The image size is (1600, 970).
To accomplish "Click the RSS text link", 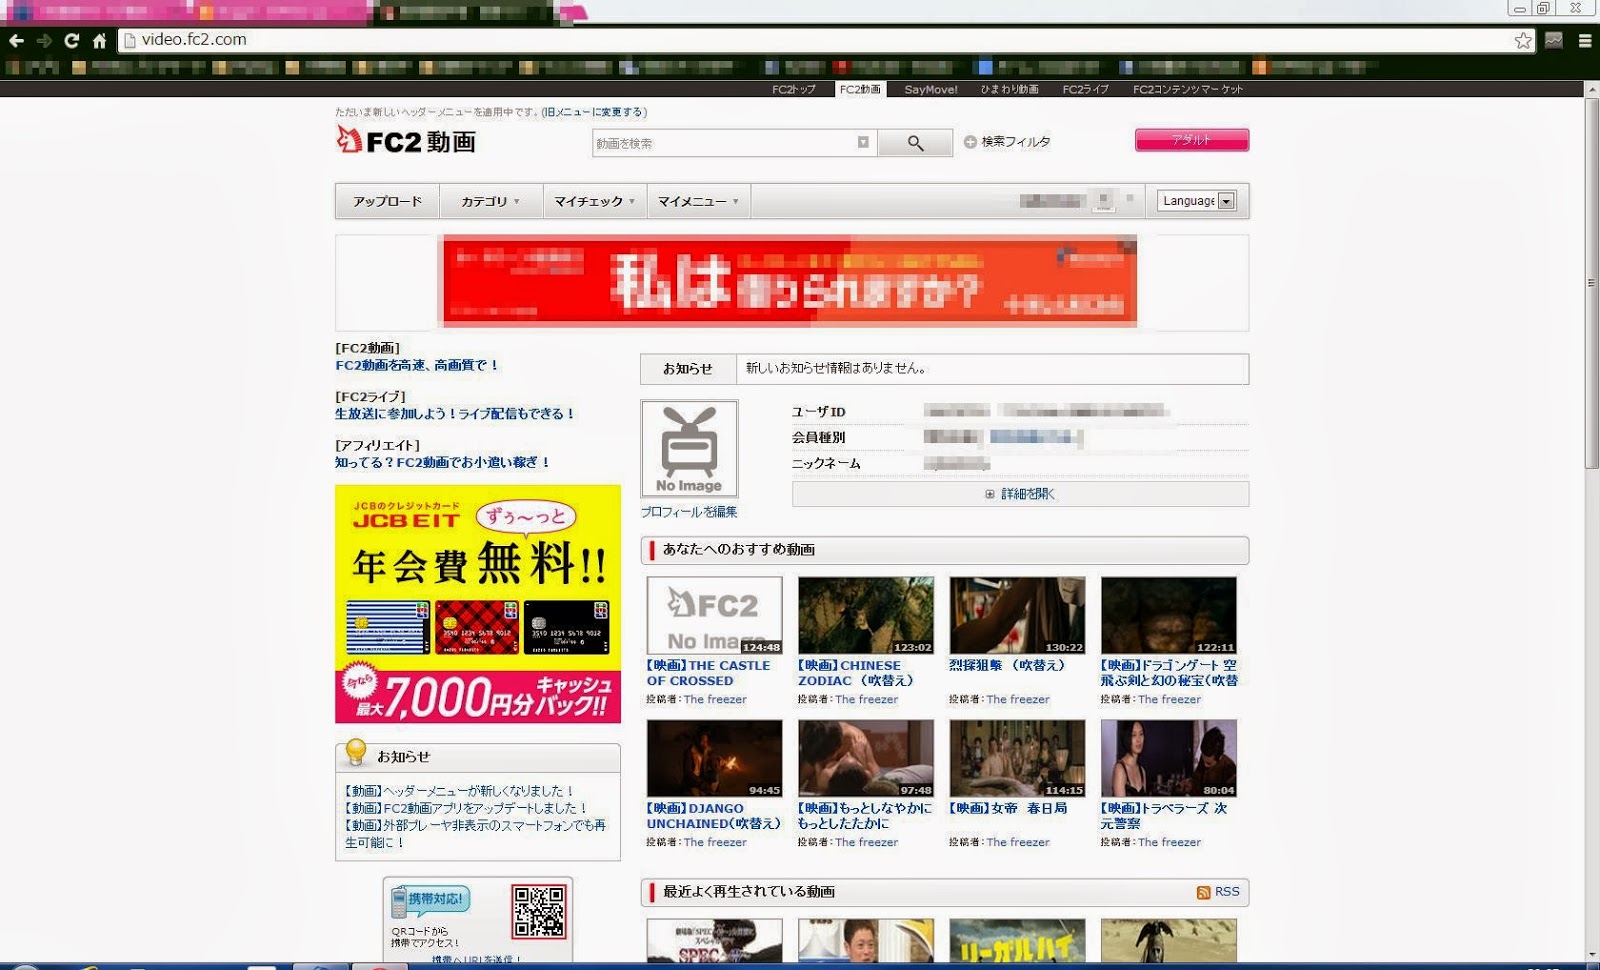I will [1227, 892].
